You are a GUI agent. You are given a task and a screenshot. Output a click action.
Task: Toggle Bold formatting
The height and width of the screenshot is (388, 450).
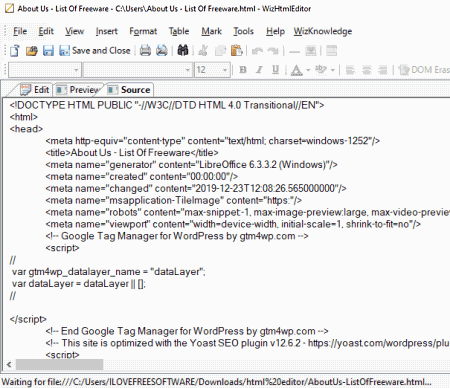click(x=243, y=70)
